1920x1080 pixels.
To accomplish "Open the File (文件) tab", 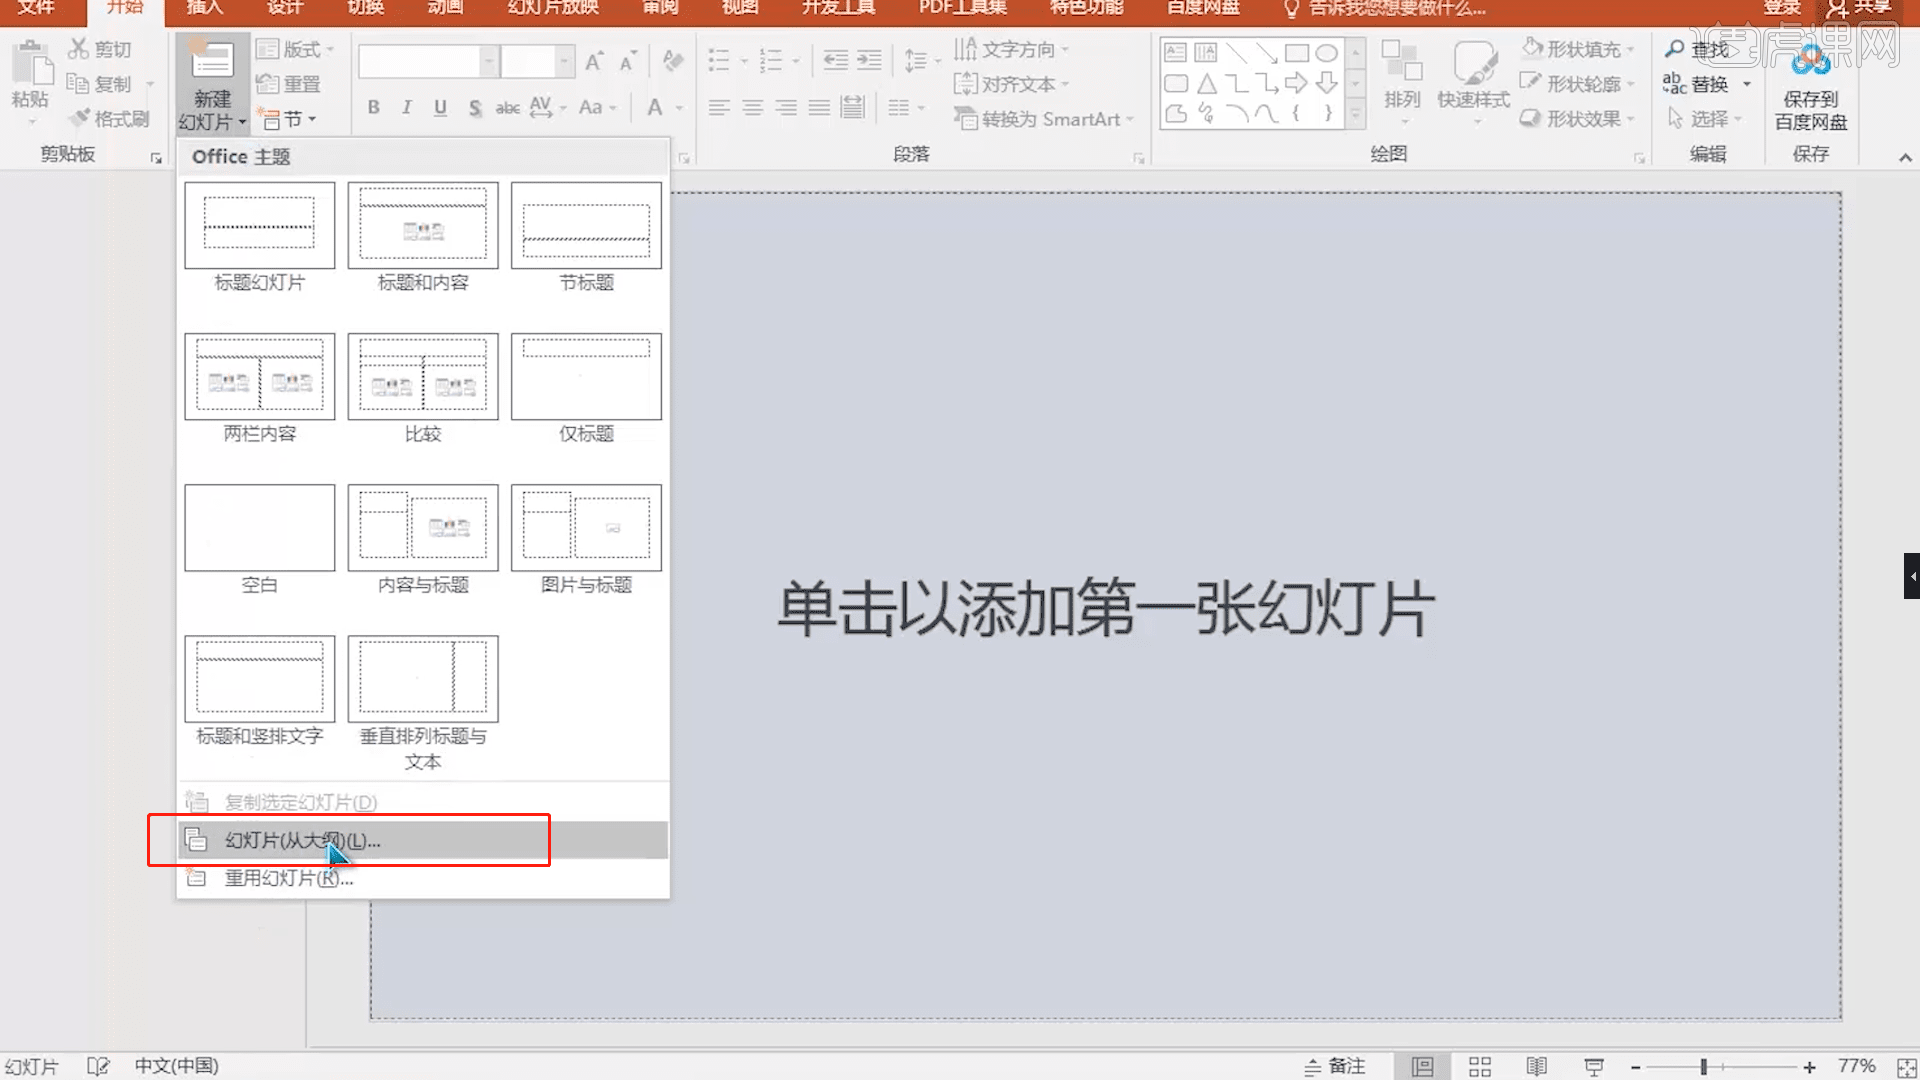I will [x=36, y=8].
